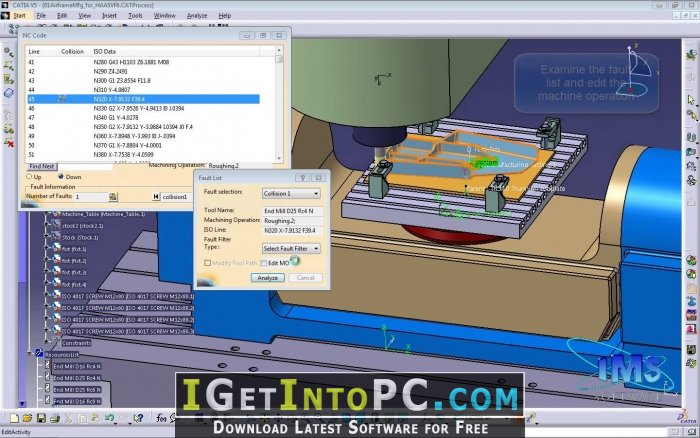Click the Print icon in bottom toolbar

pos(54,418)
